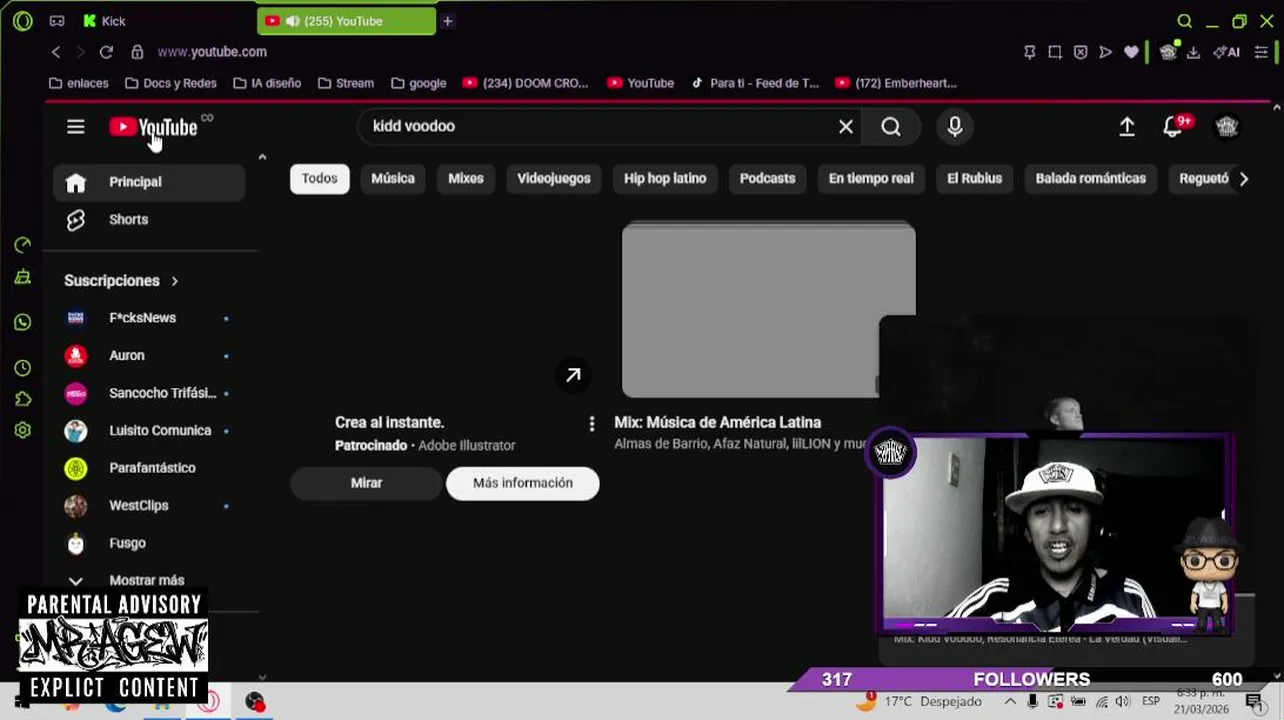Image resolution: width=1284 pixels, height=720 pixels.
Task: Go back to previous page
Action: (56, 52)
